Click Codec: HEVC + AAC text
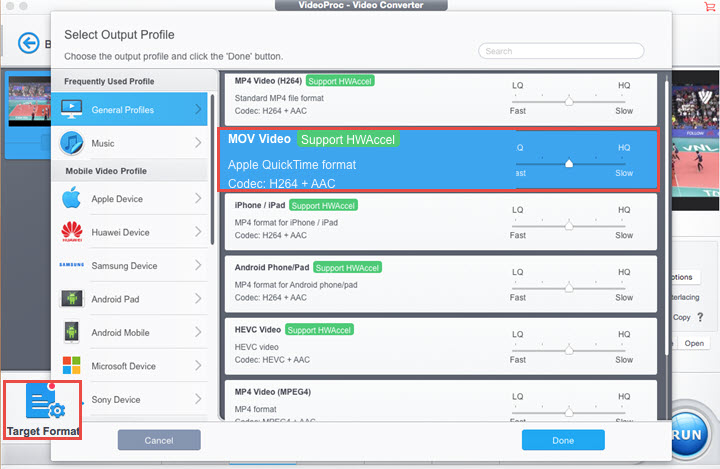Image resolution: width=720 pixels, height=469 pixels. coord(272,360)
